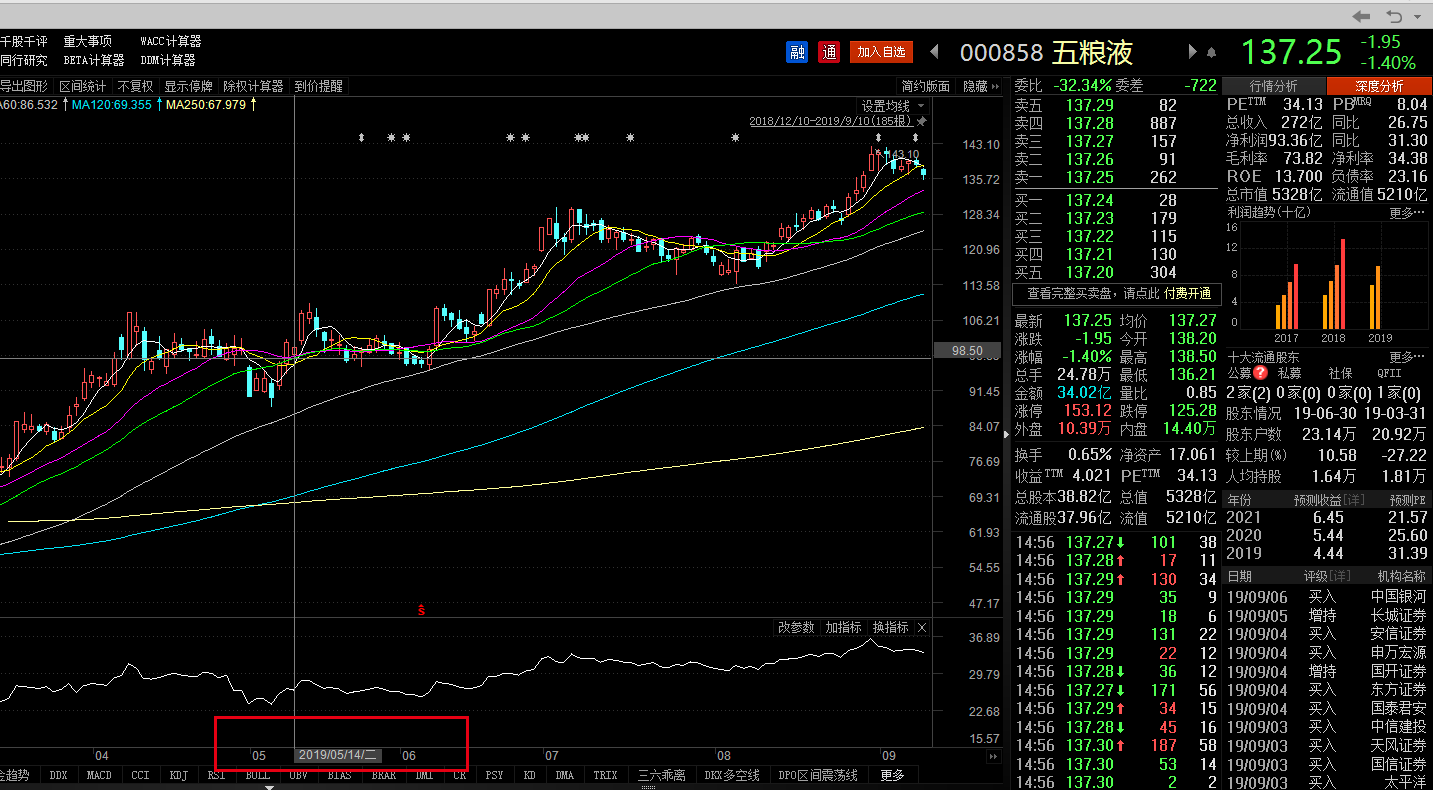Expand 更多 beside 十大流通股东
1433x790 pixels.
pos(1407,357)
